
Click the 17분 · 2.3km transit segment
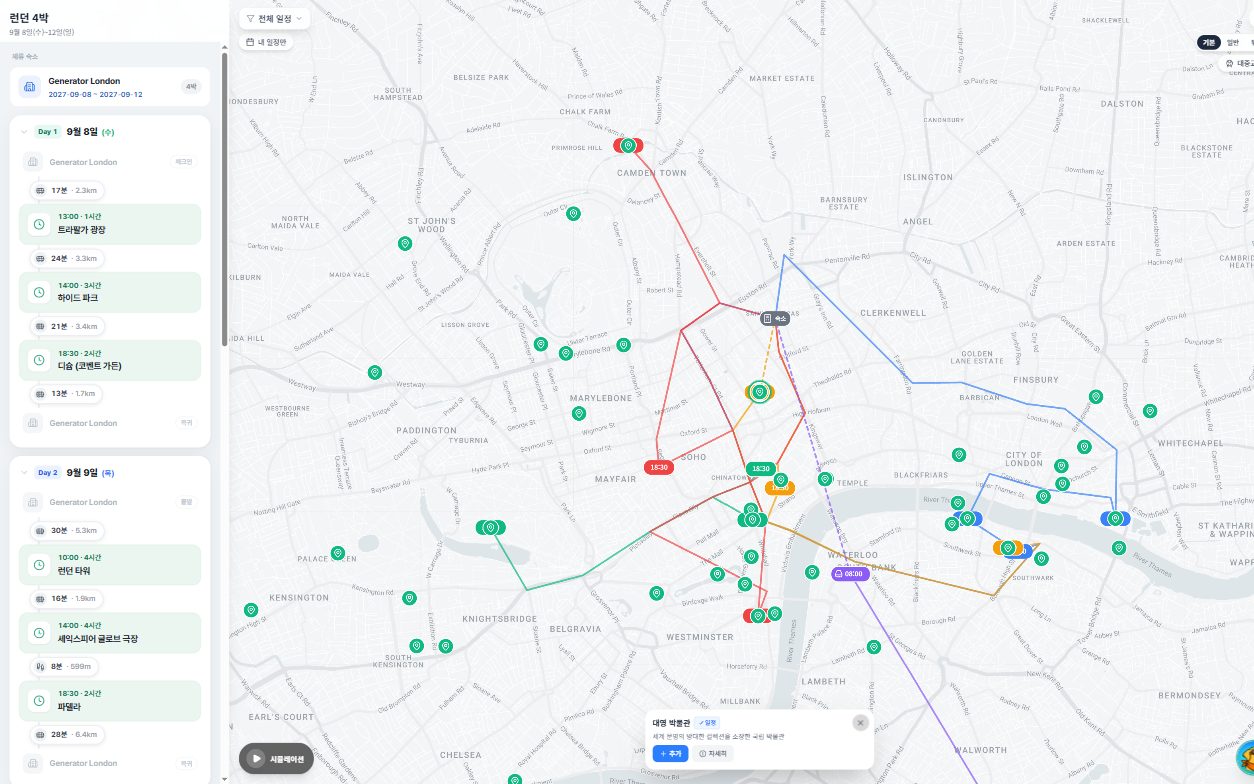click(67, 190)
